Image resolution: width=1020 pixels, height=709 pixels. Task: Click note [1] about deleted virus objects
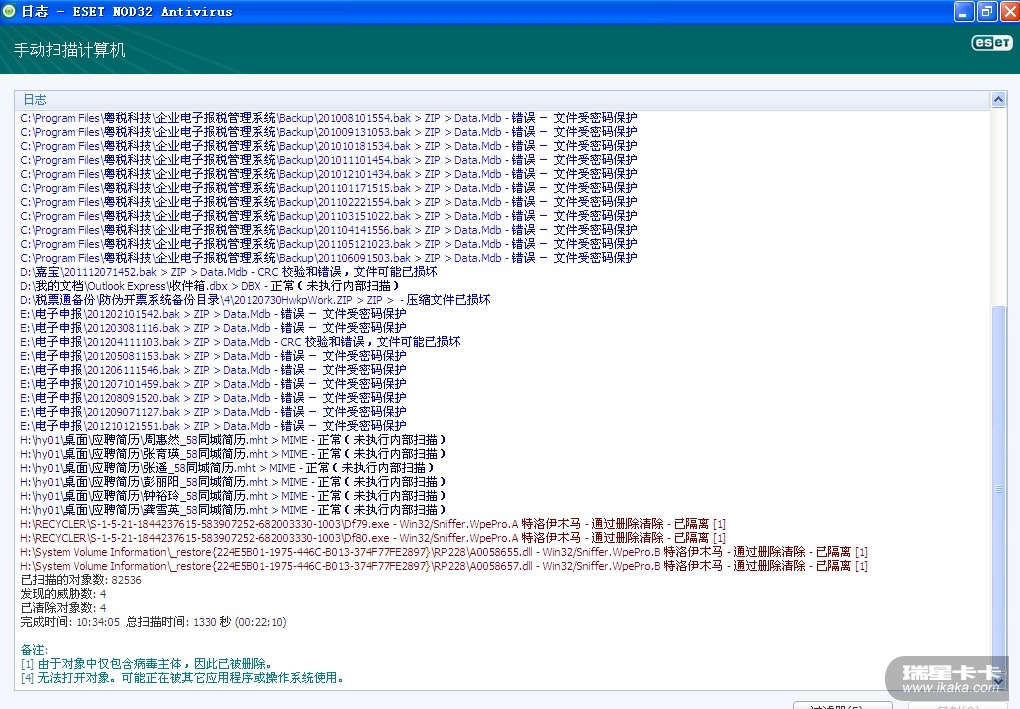click(146, 663)
